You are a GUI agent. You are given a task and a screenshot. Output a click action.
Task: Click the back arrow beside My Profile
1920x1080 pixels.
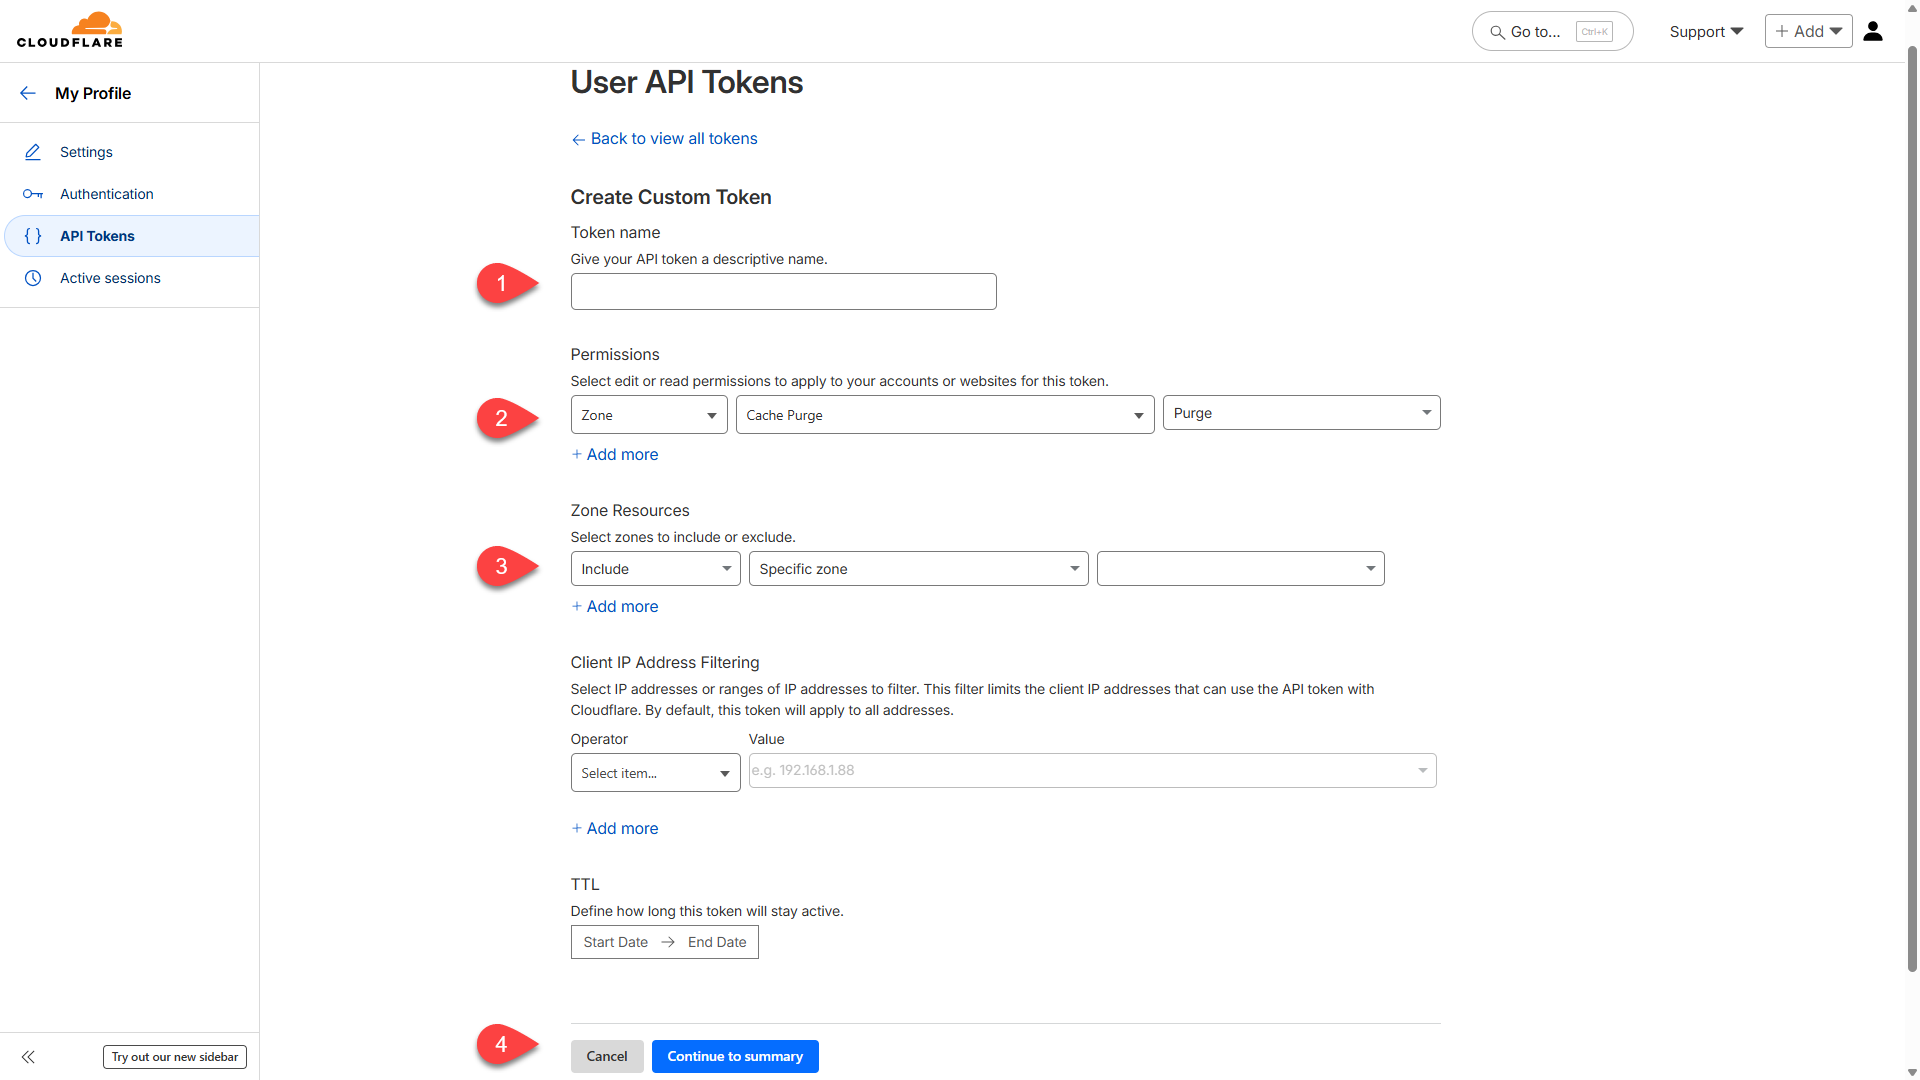click(28, 93)
